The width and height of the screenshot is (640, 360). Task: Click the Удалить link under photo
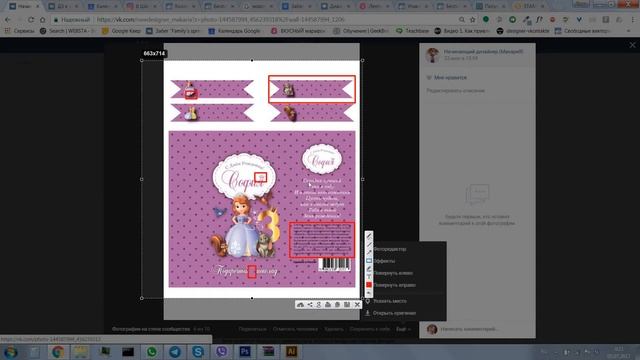point(333,329)
